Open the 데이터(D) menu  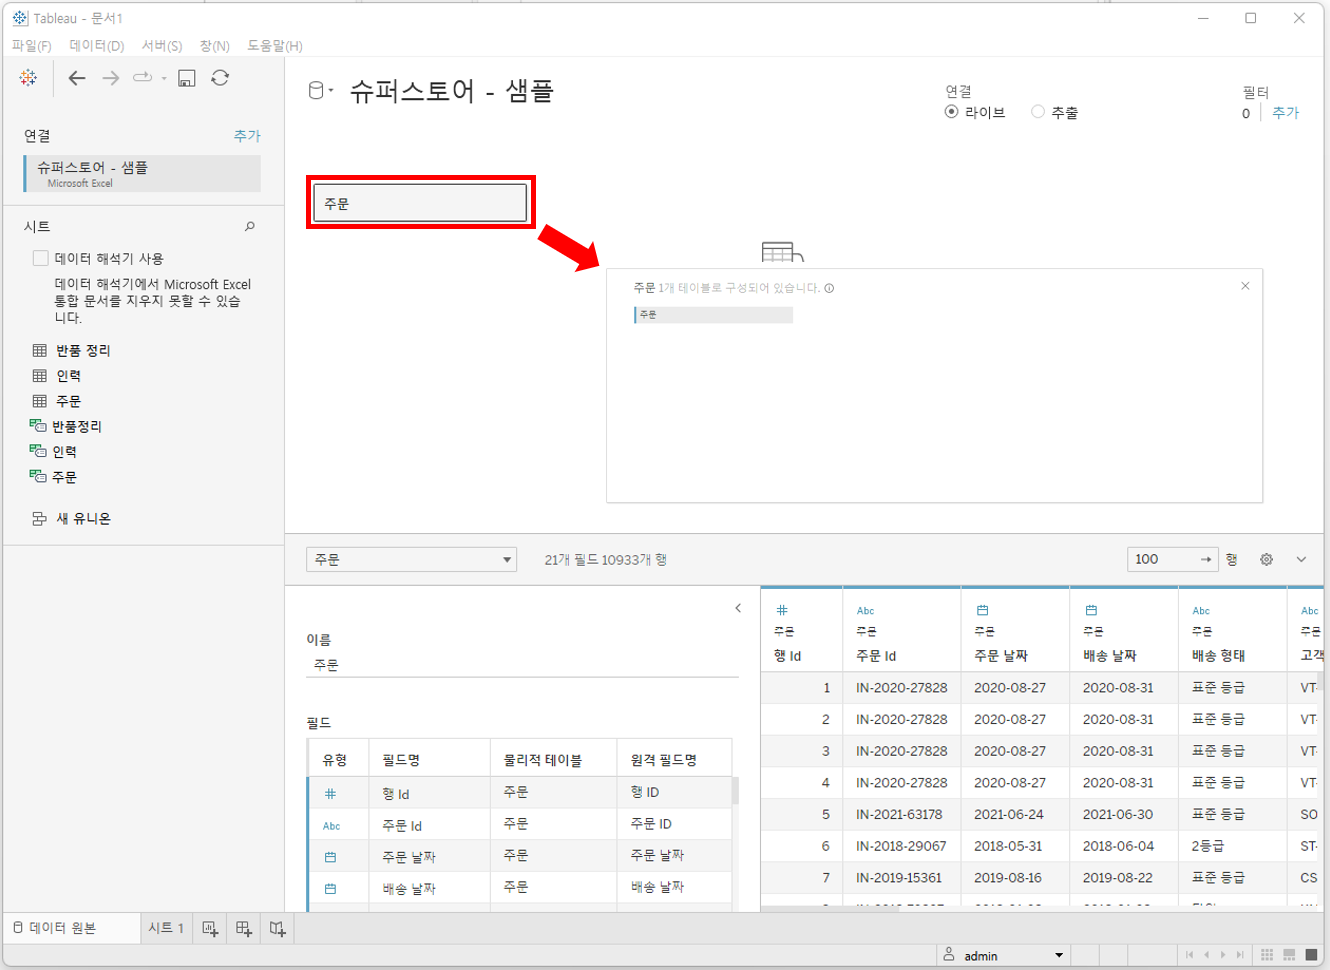[97, 46]
